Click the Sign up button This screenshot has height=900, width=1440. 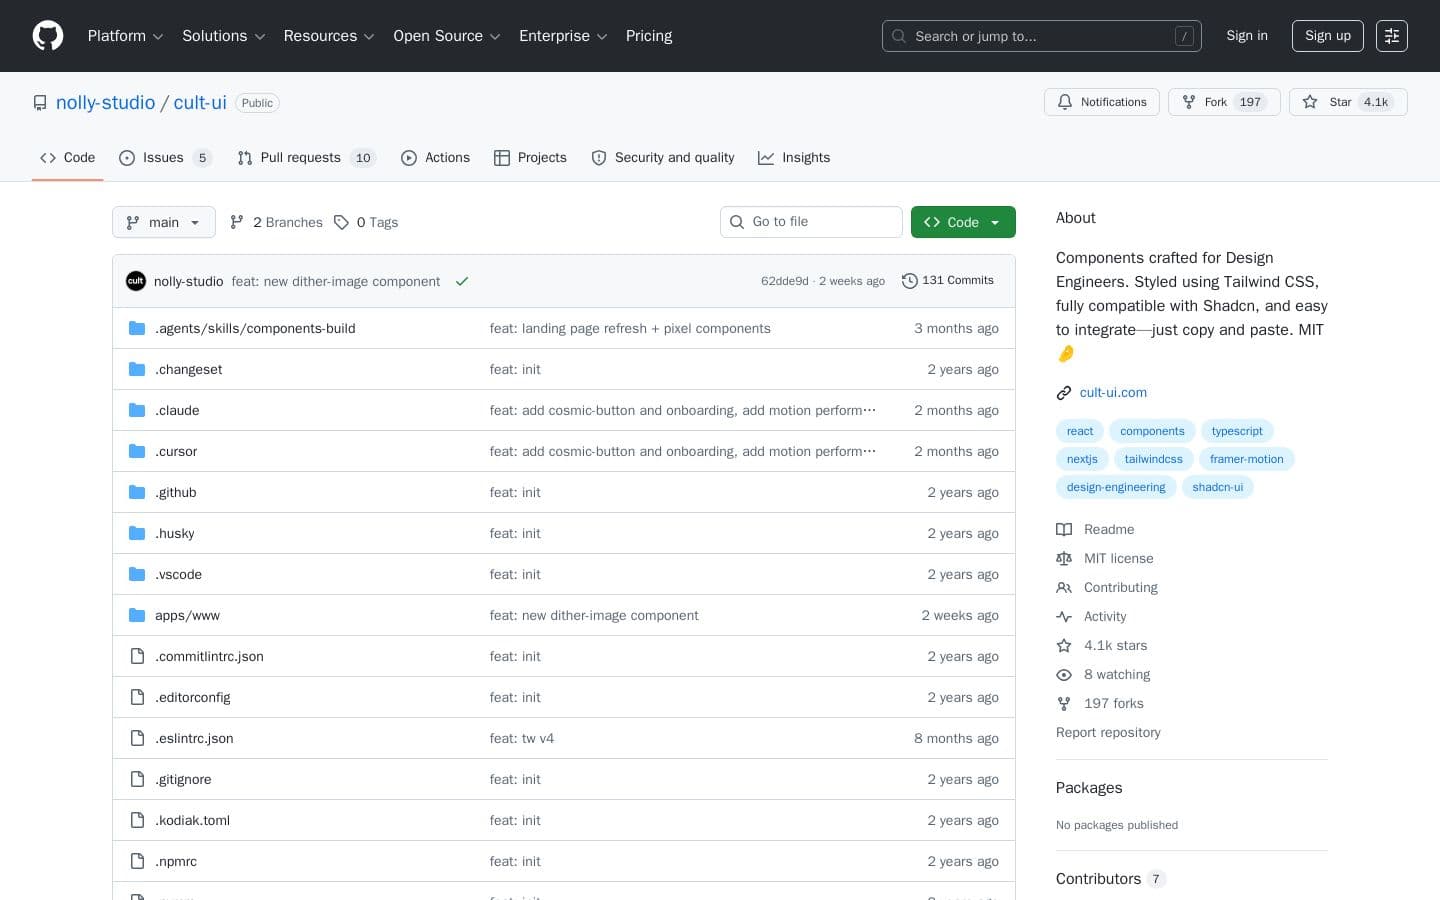(1328, 36)
